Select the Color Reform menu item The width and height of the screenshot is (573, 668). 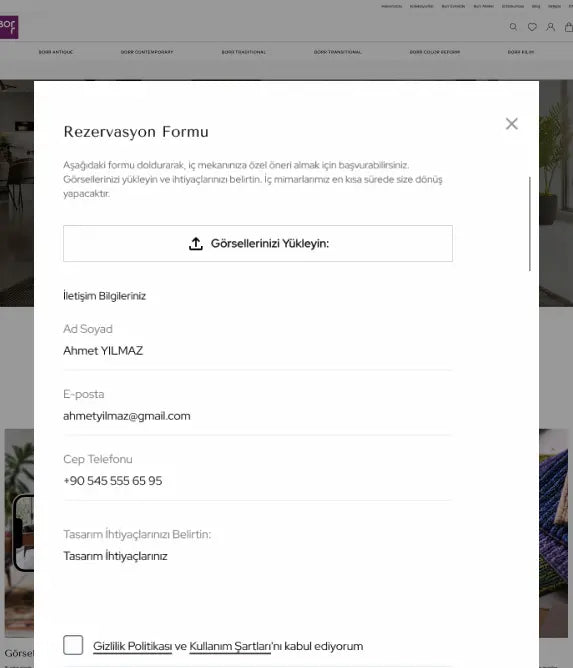(435, 52)
